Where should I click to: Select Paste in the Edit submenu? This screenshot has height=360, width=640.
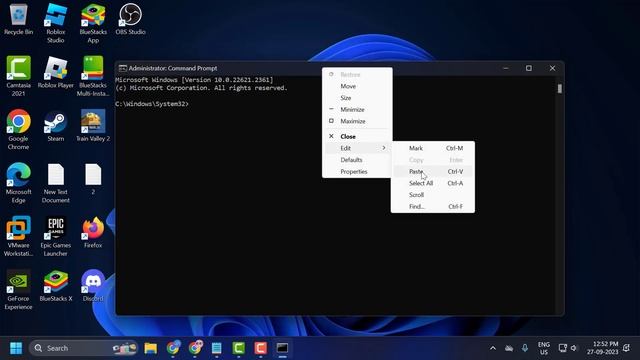pyautogui.click(x=433, y=171)
